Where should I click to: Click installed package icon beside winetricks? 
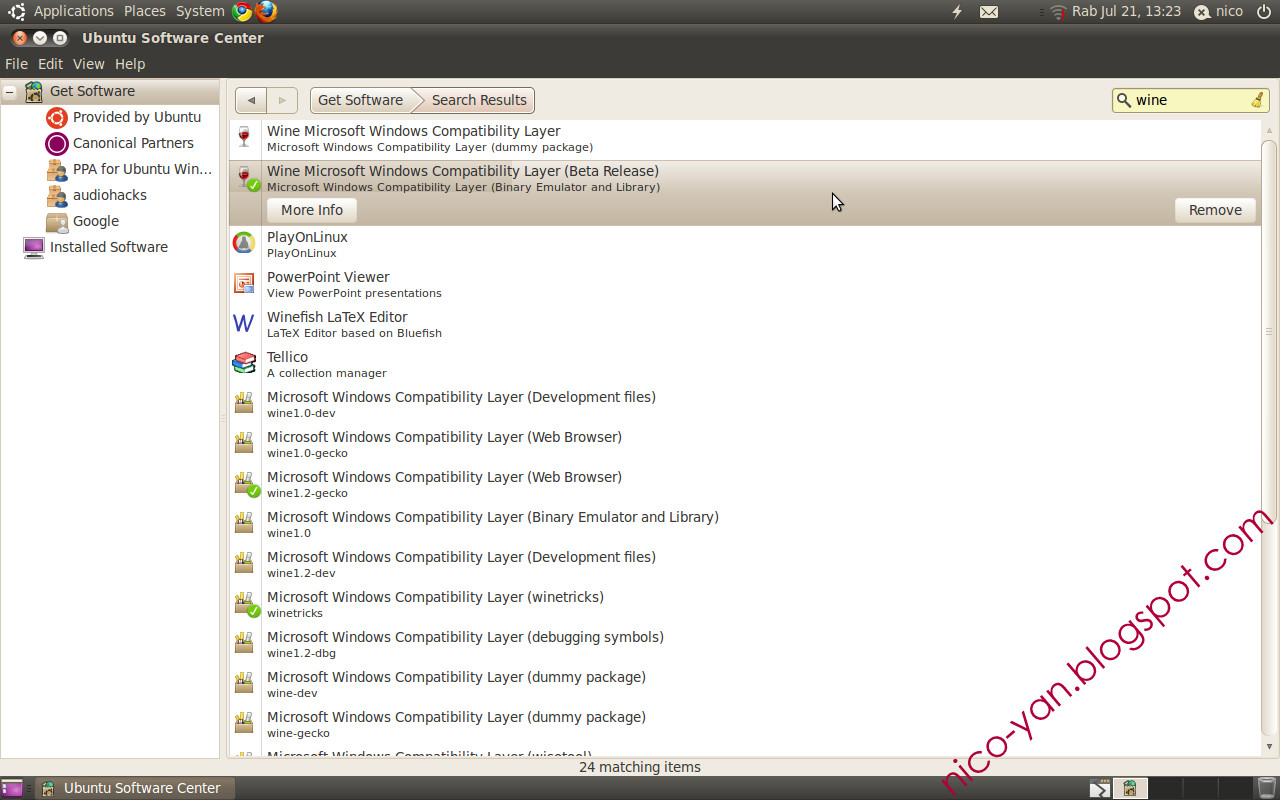point(246,604)
